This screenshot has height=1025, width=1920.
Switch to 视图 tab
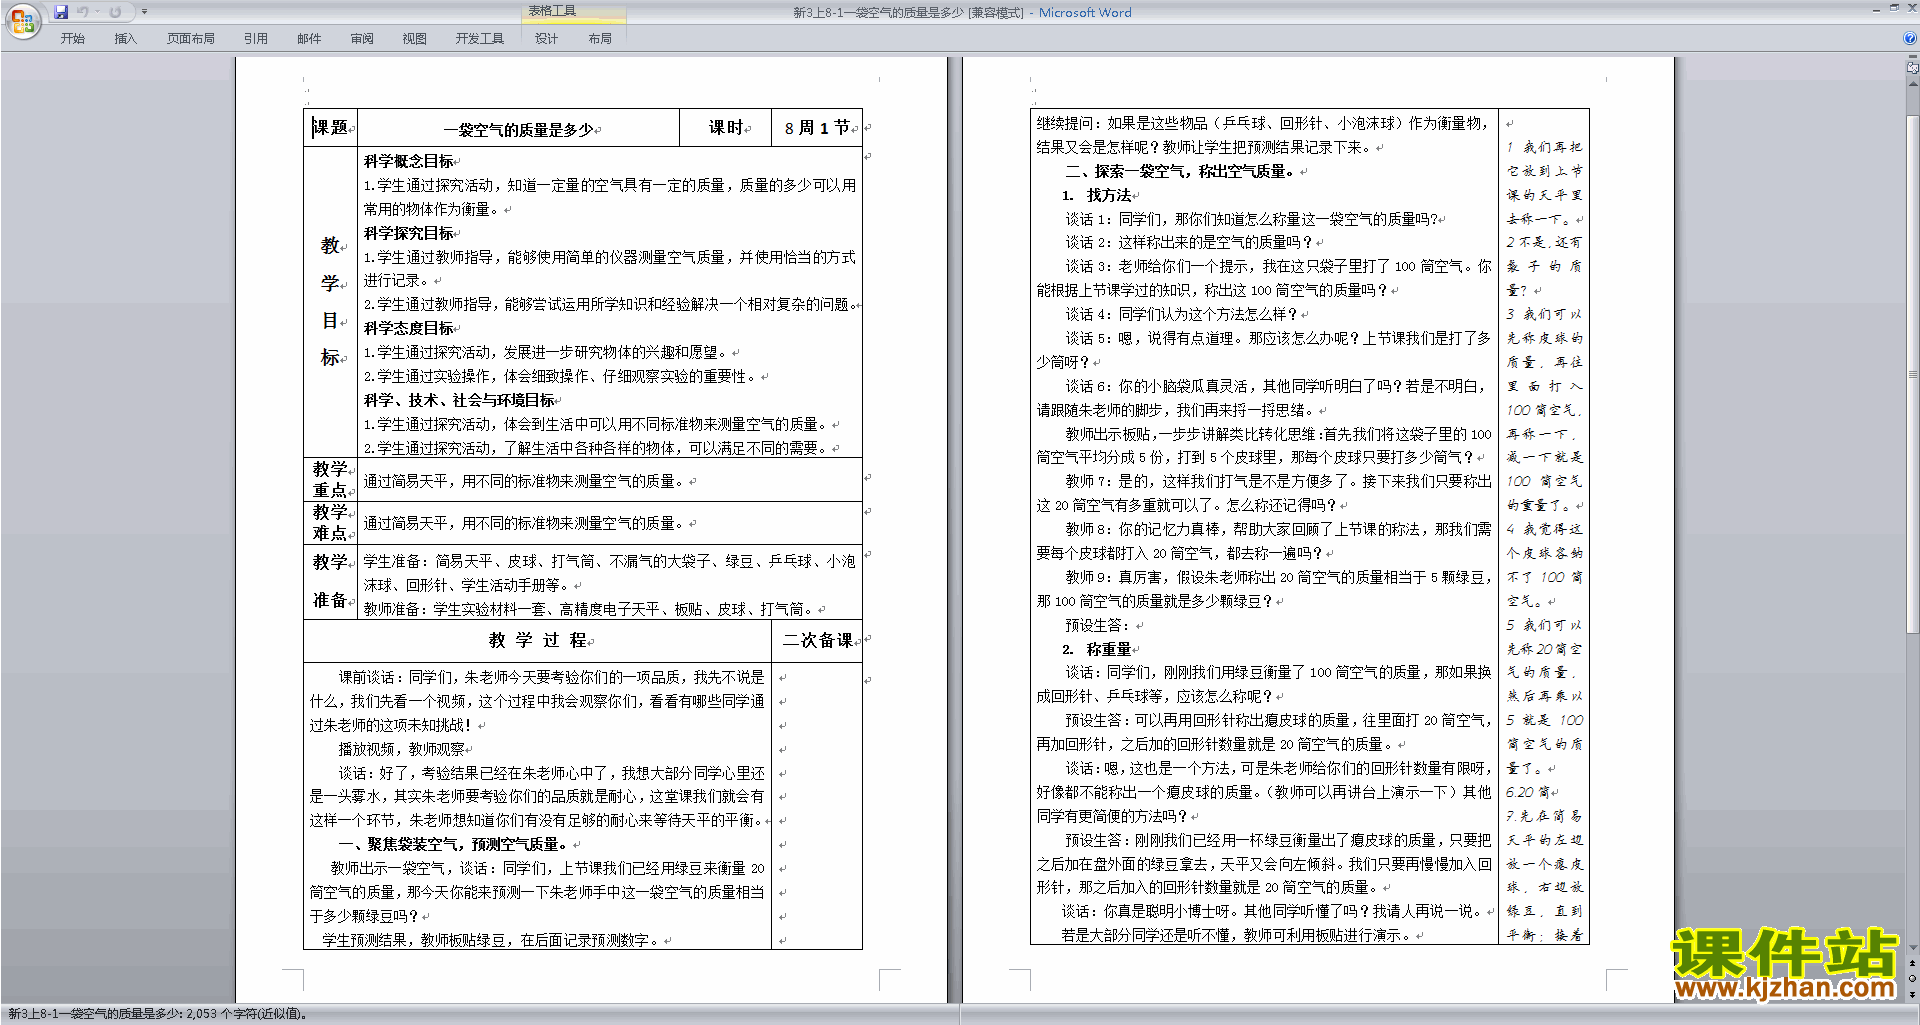[x=415, y=38]
